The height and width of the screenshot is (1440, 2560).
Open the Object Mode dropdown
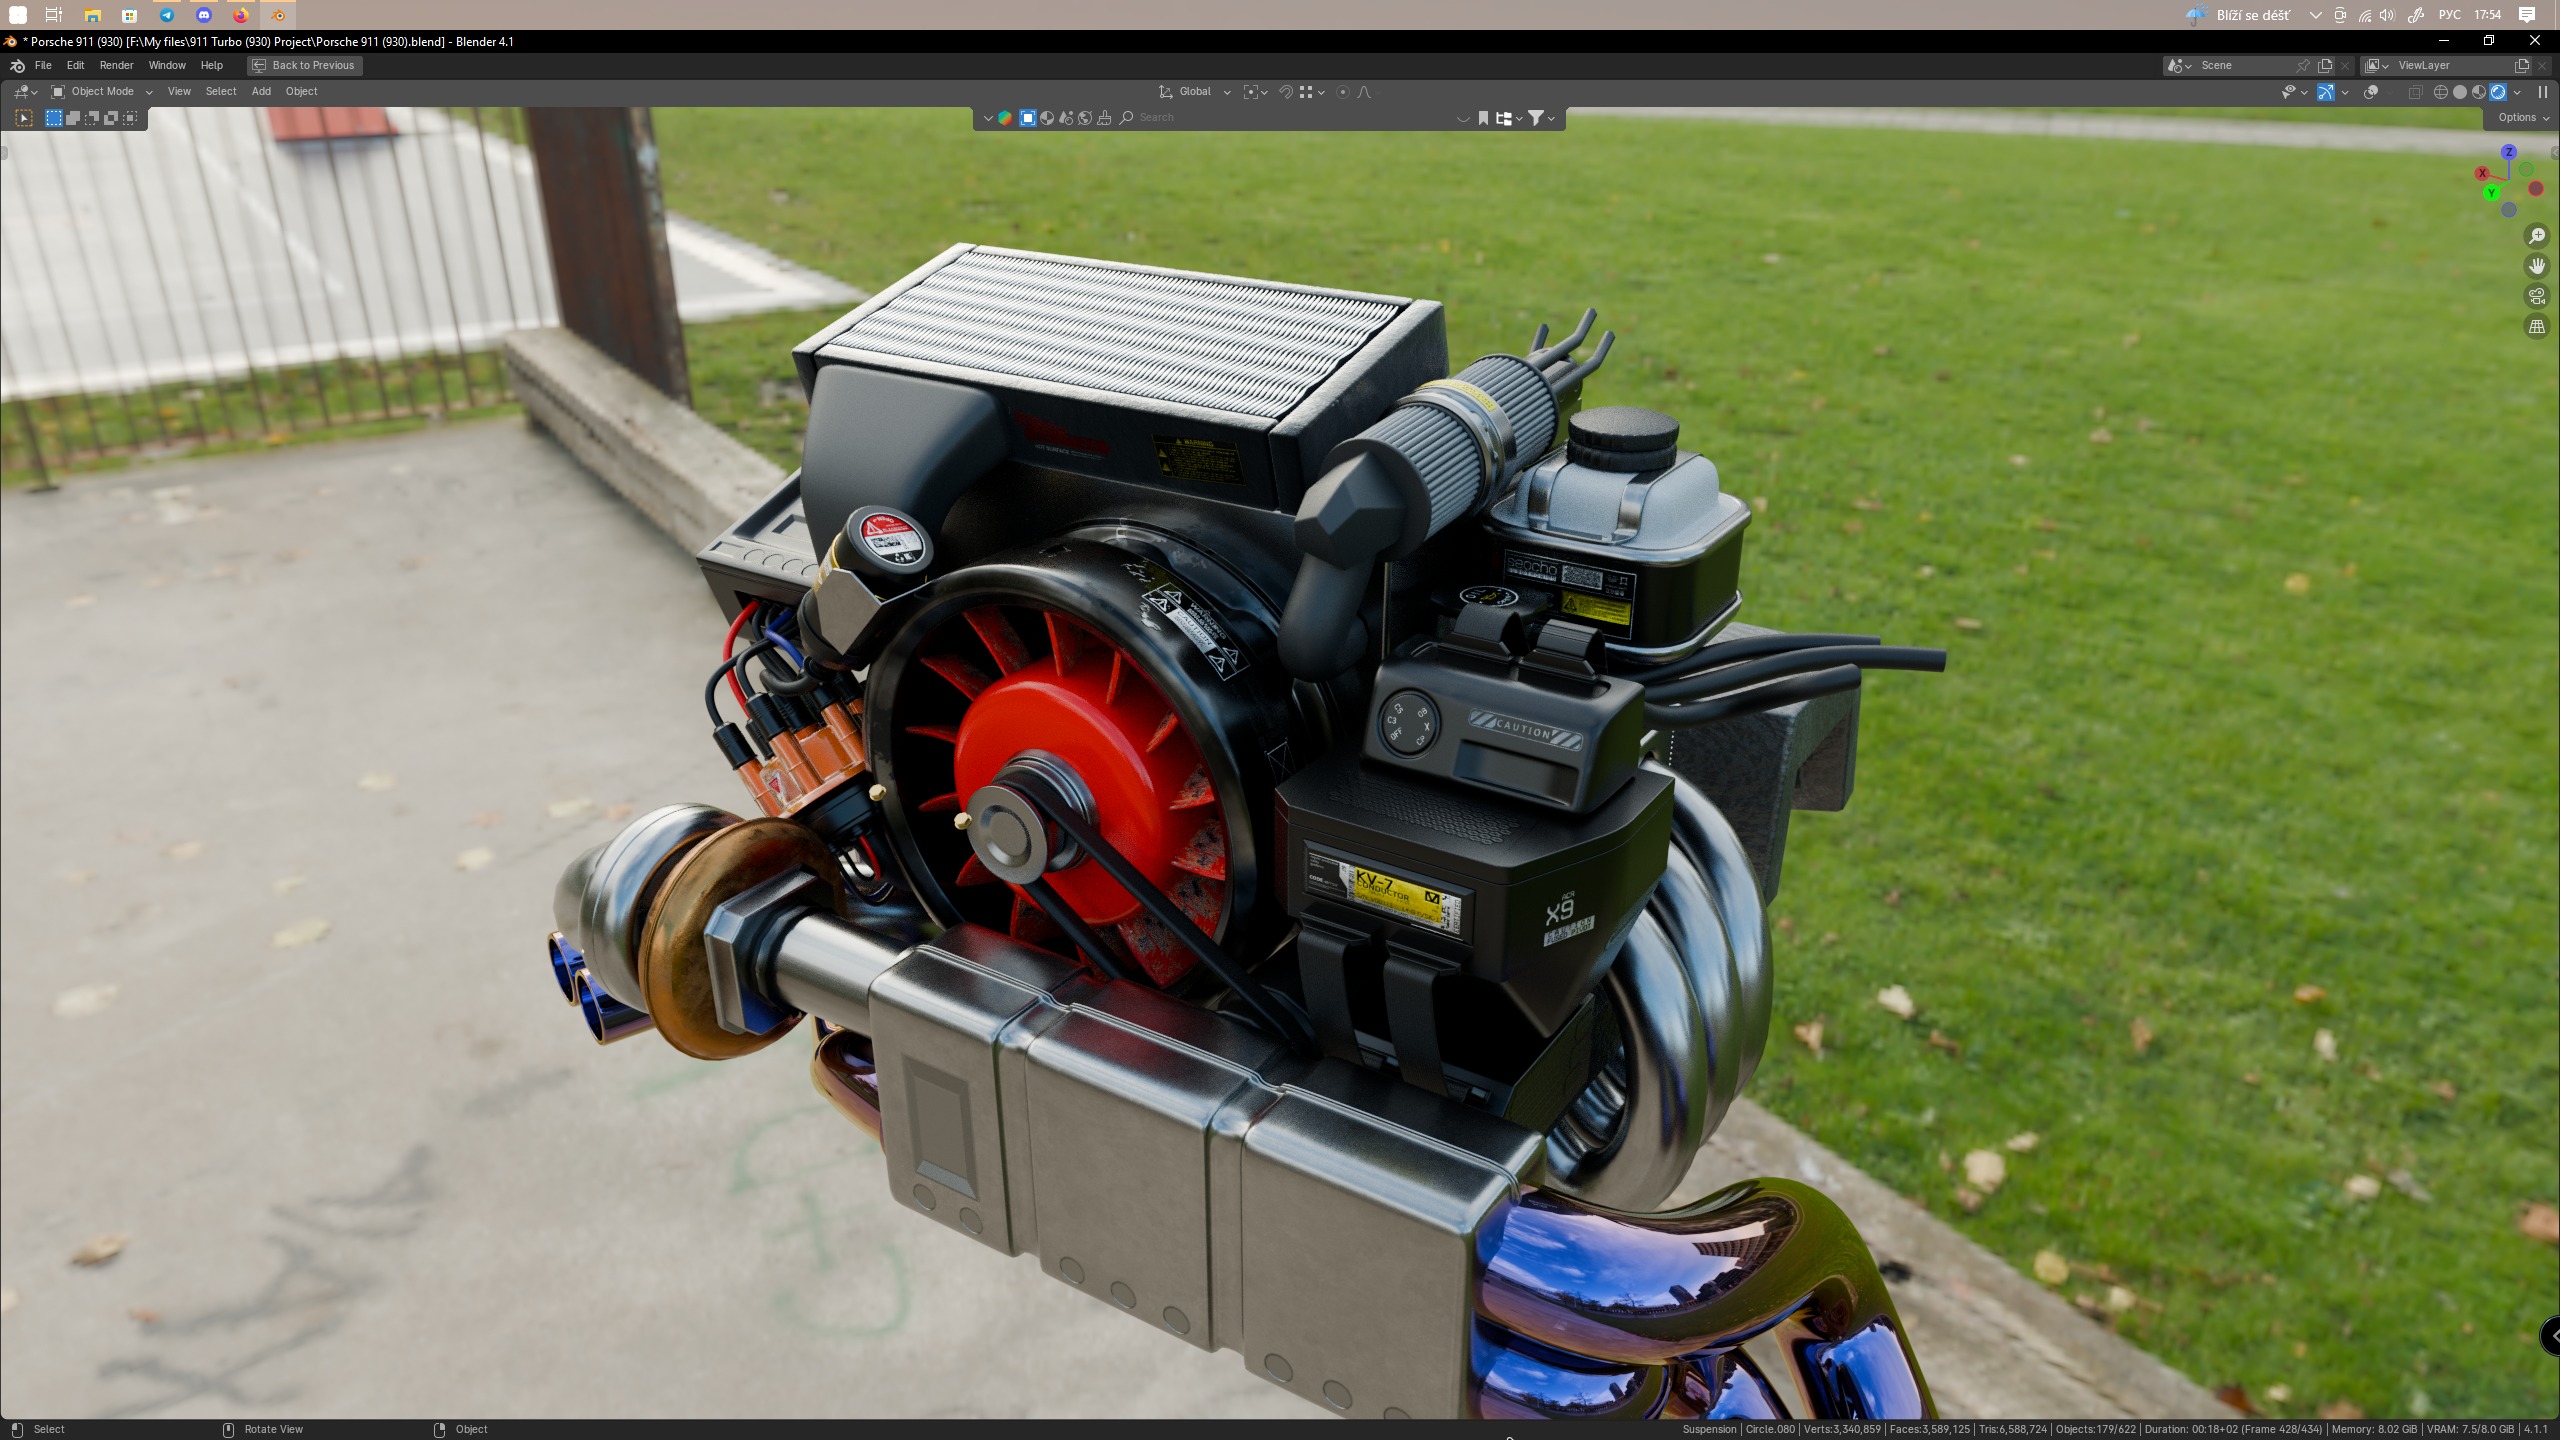coord(102,92)
